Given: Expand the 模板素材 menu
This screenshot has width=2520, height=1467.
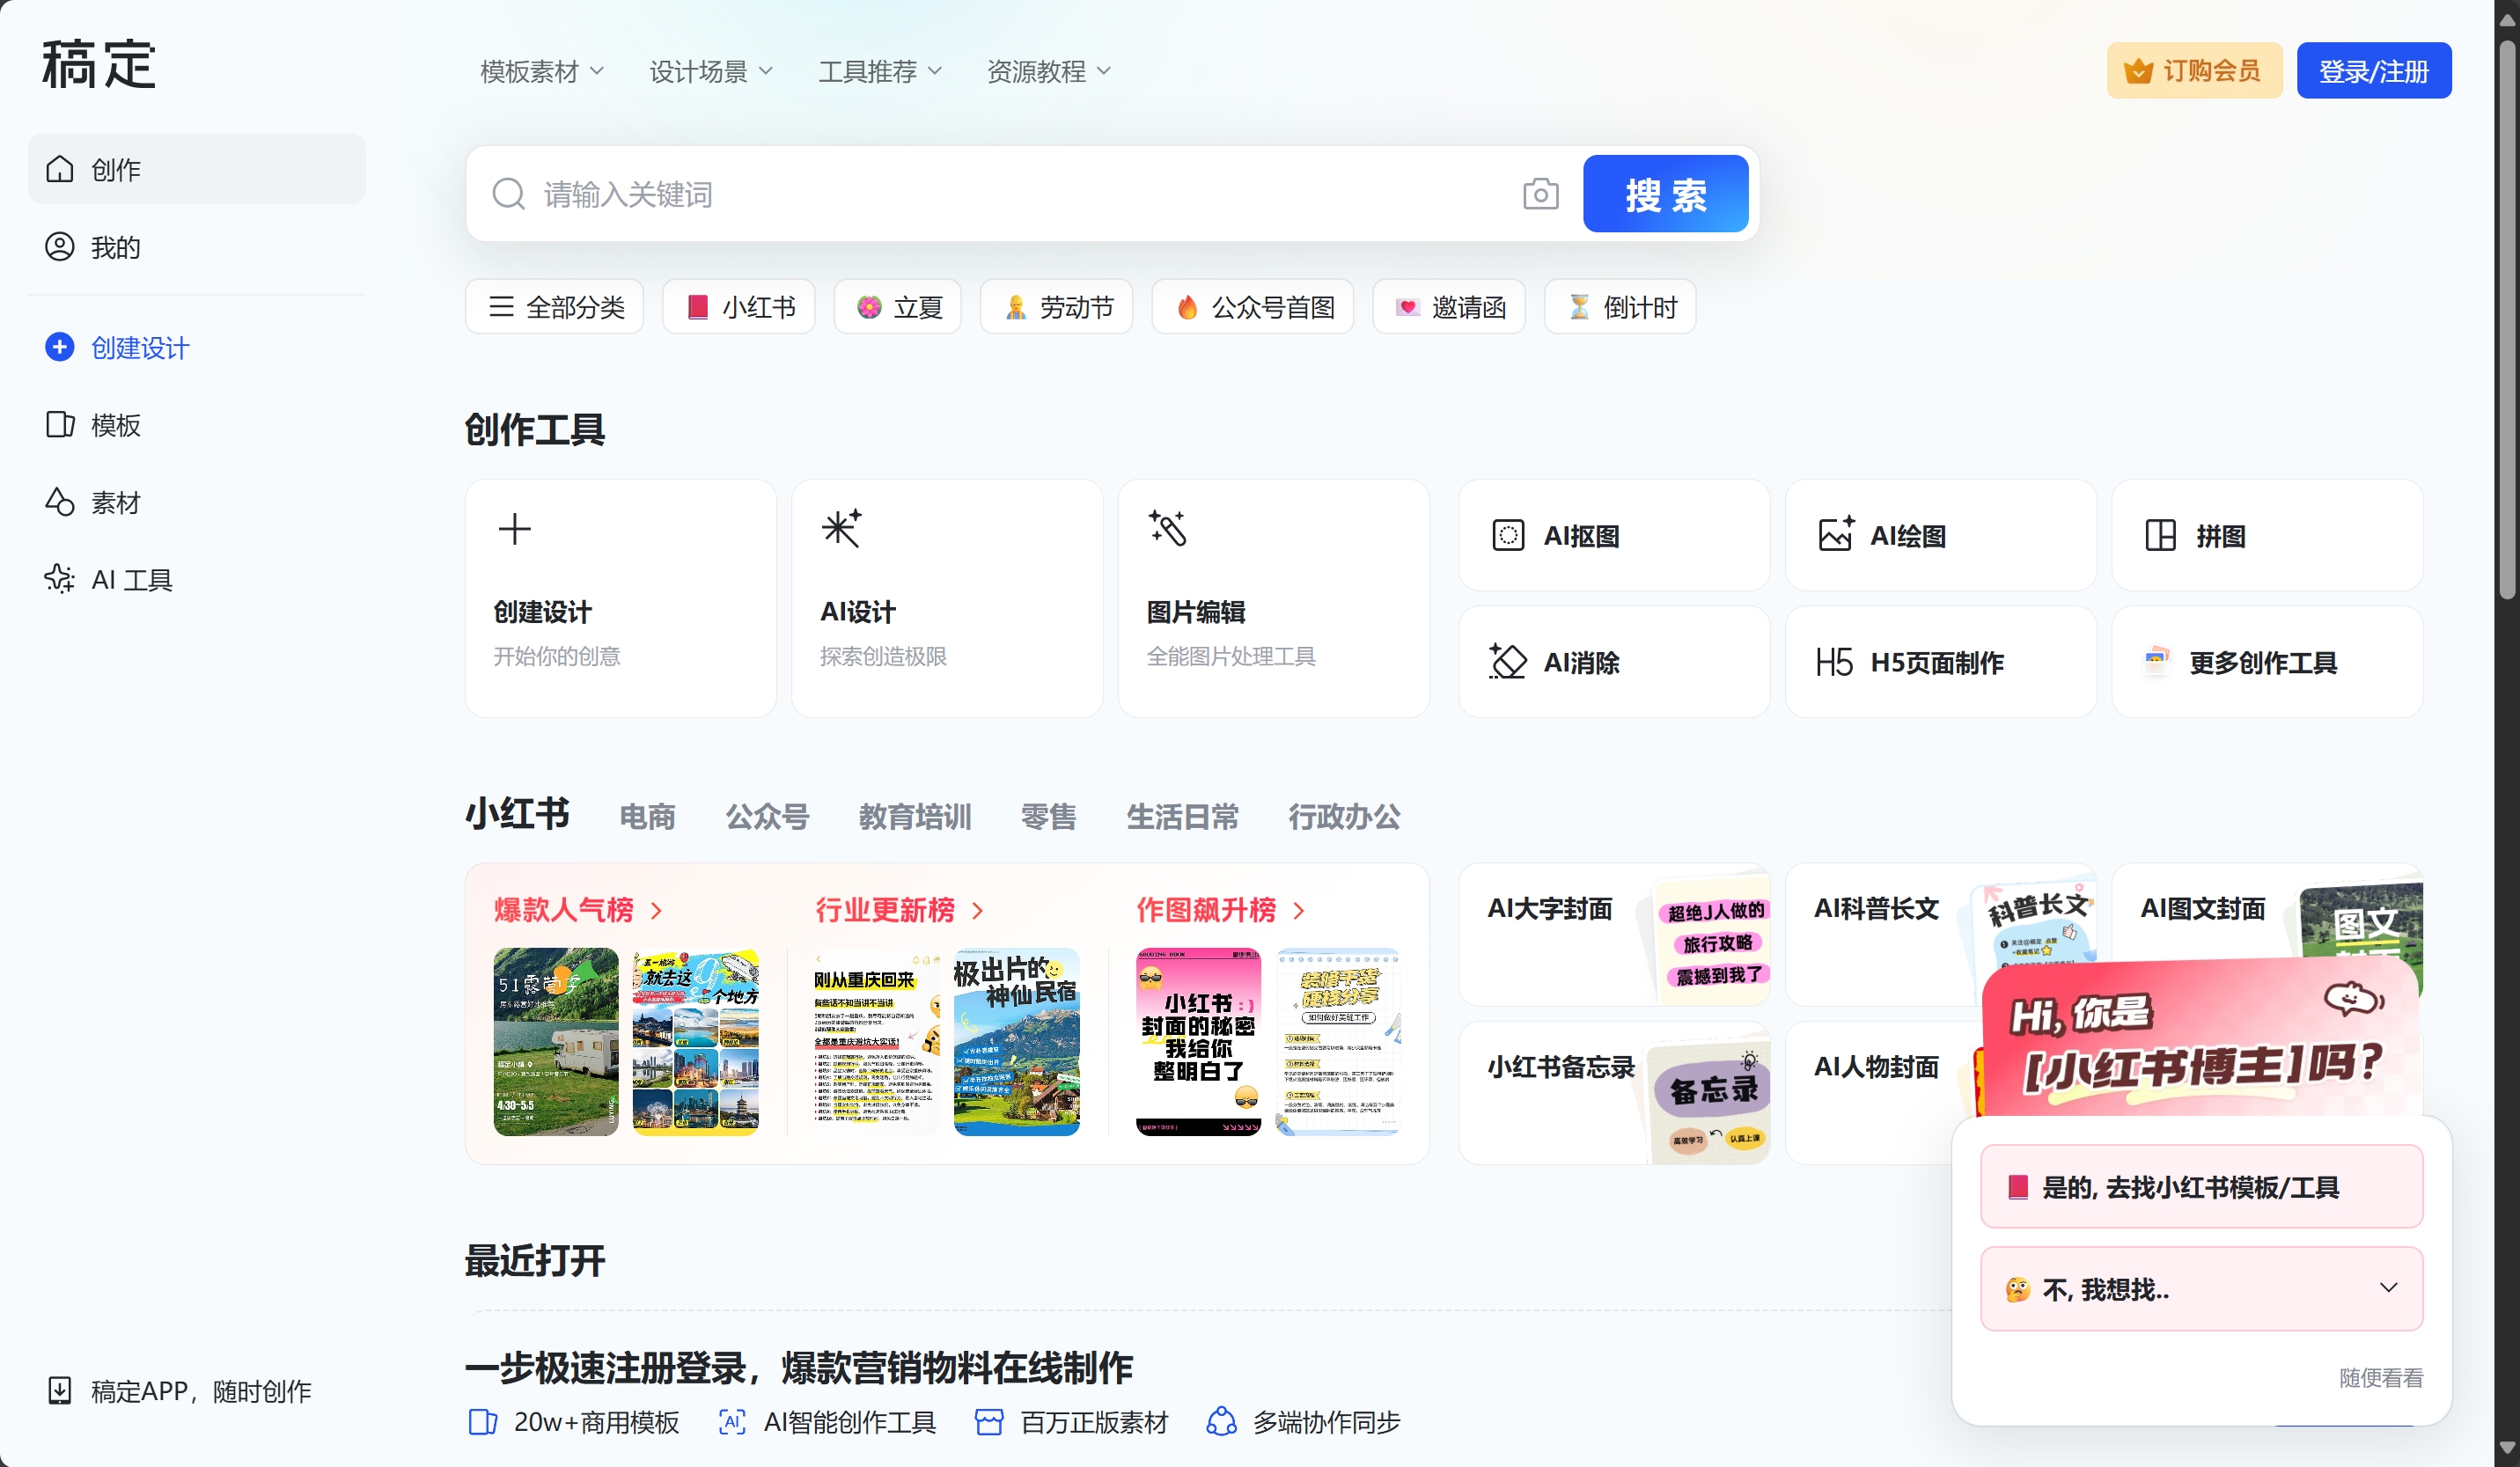Looking at the screenshot, I should [542, 71].
